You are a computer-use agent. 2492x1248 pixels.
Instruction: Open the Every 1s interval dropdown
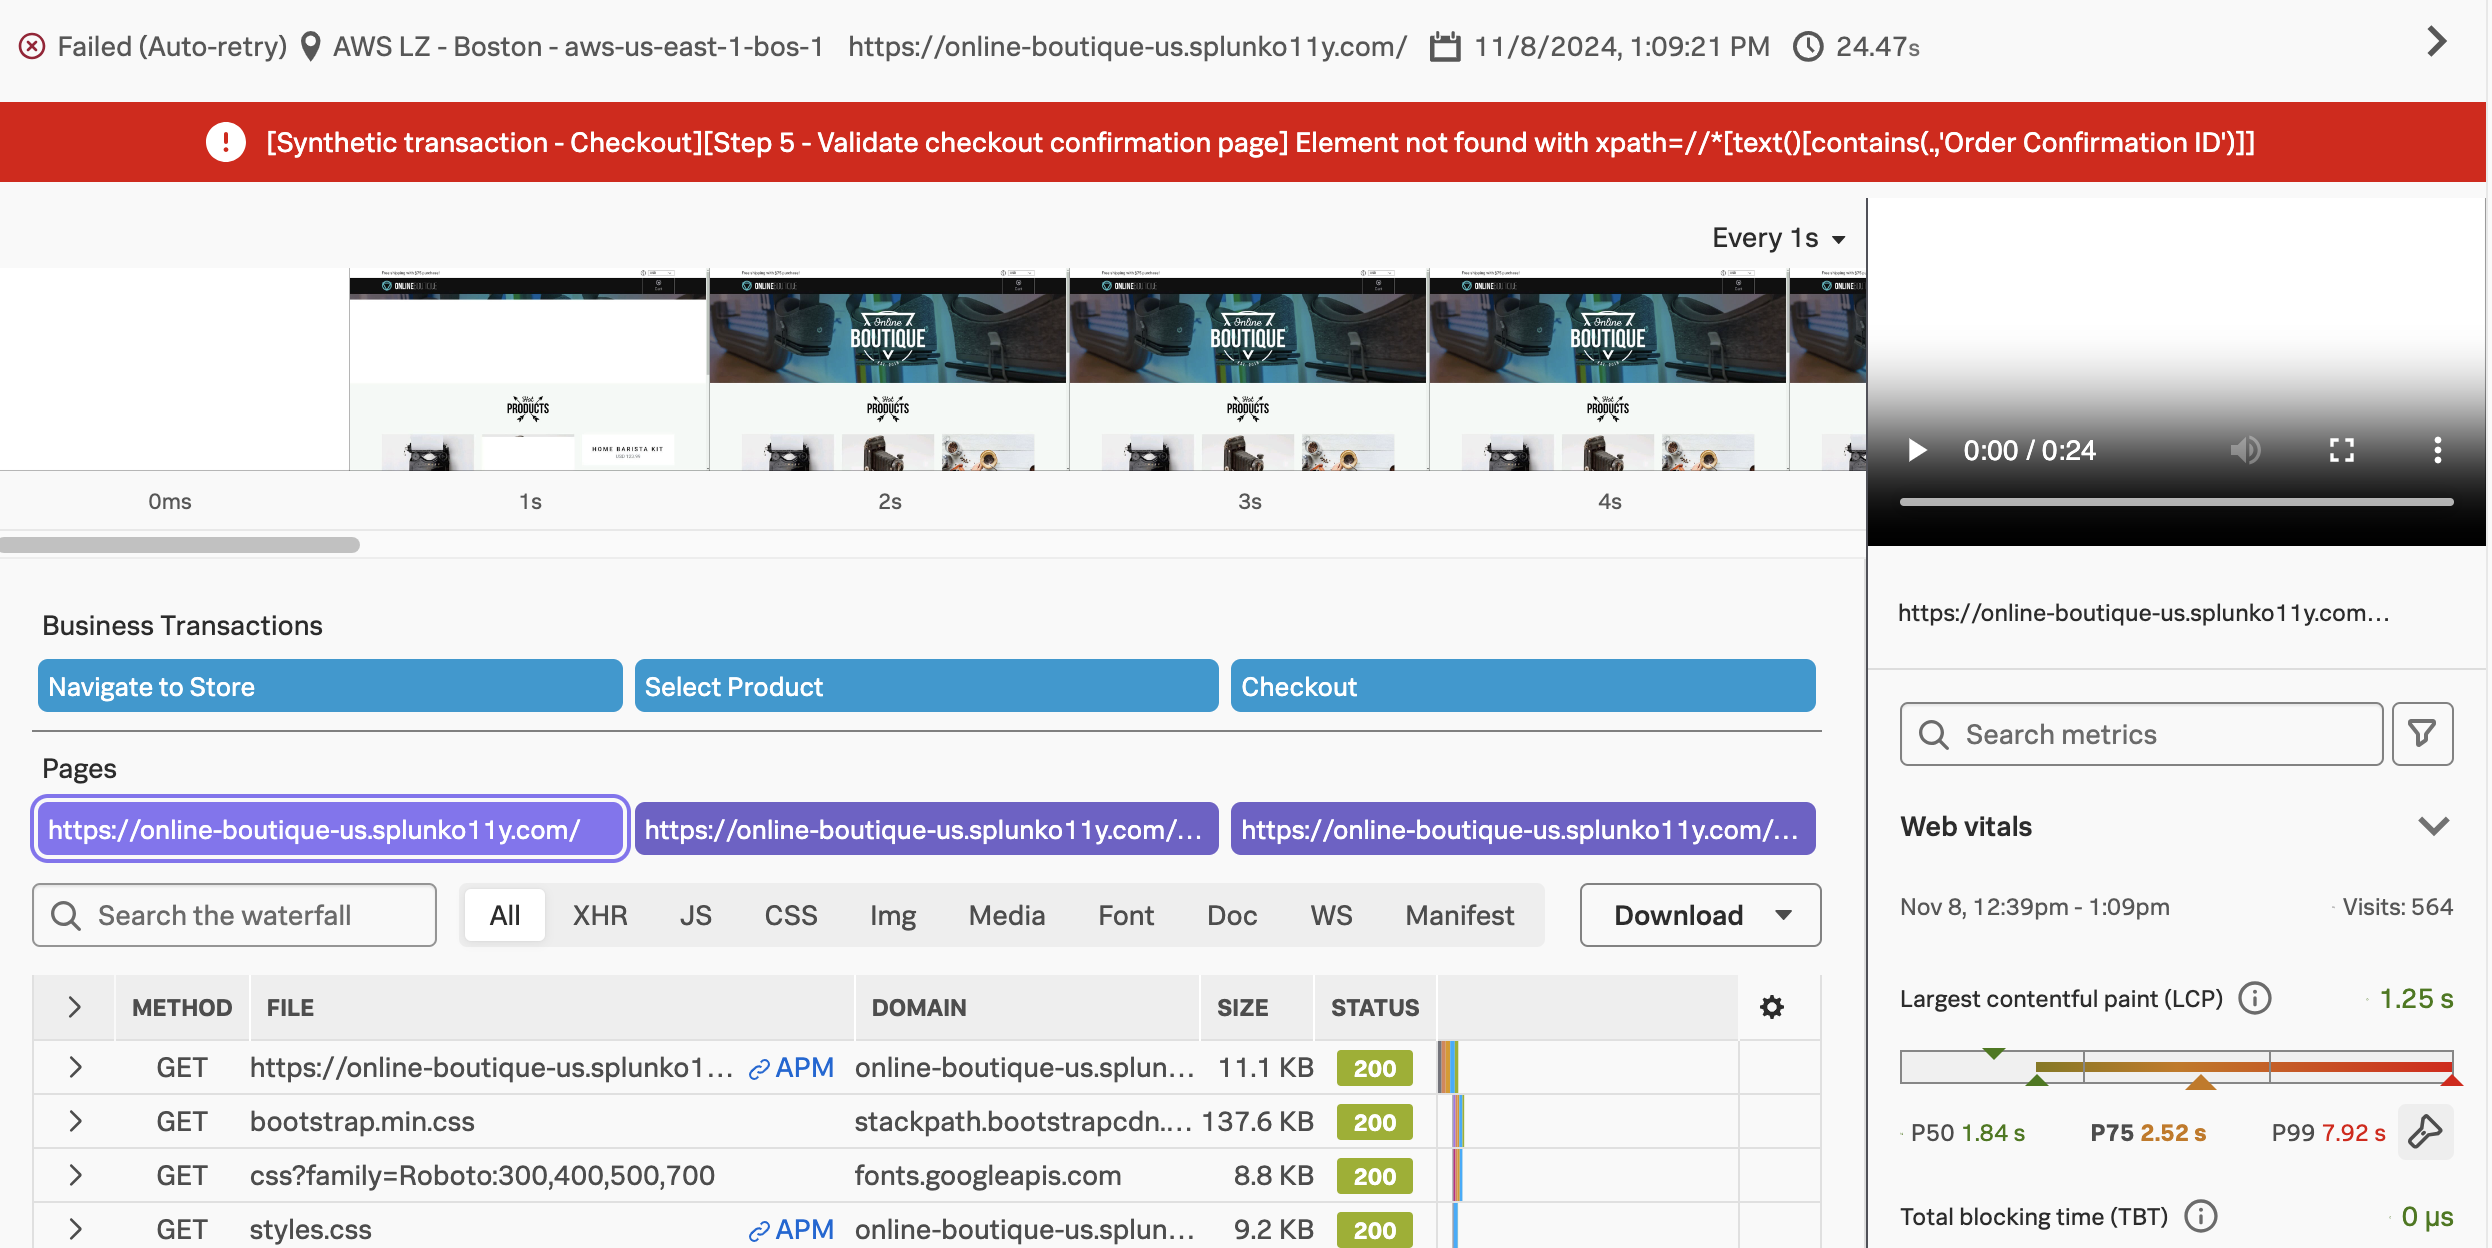(x=1778, y=238)
